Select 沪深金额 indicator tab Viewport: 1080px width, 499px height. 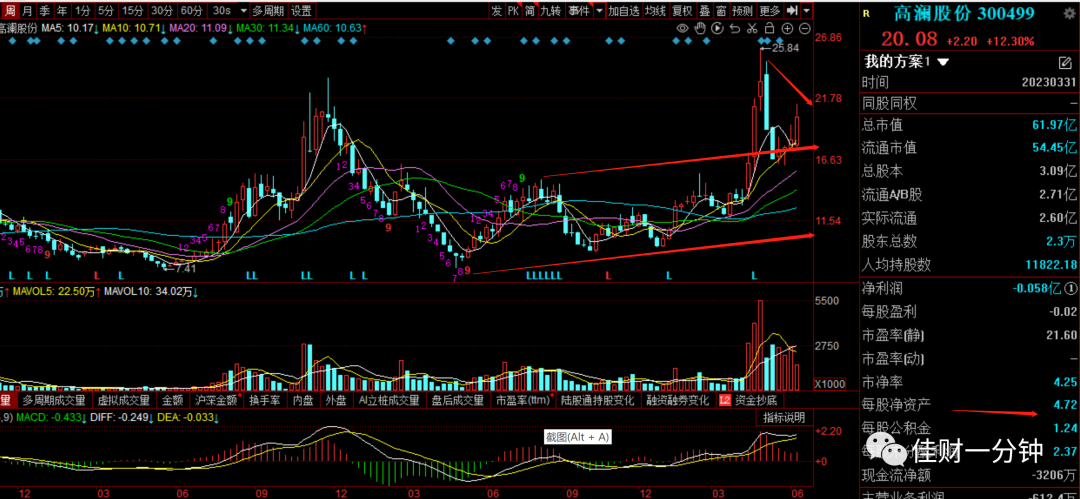click(217, 400)
